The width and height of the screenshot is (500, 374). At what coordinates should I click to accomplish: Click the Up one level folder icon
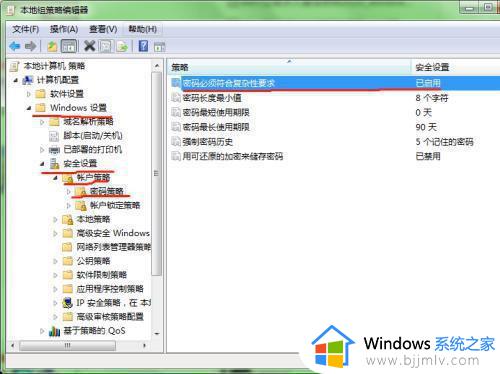(52, 46)
